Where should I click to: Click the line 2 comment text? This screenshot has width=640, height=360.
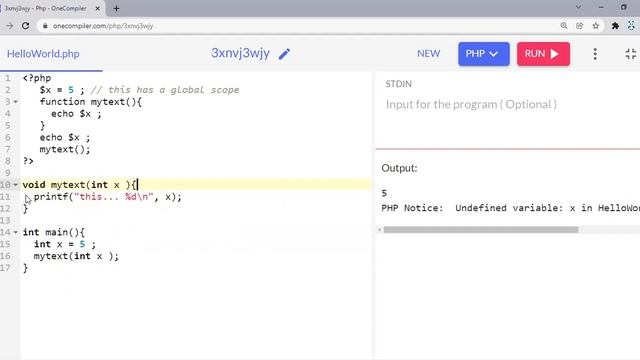tap(165, 90)
